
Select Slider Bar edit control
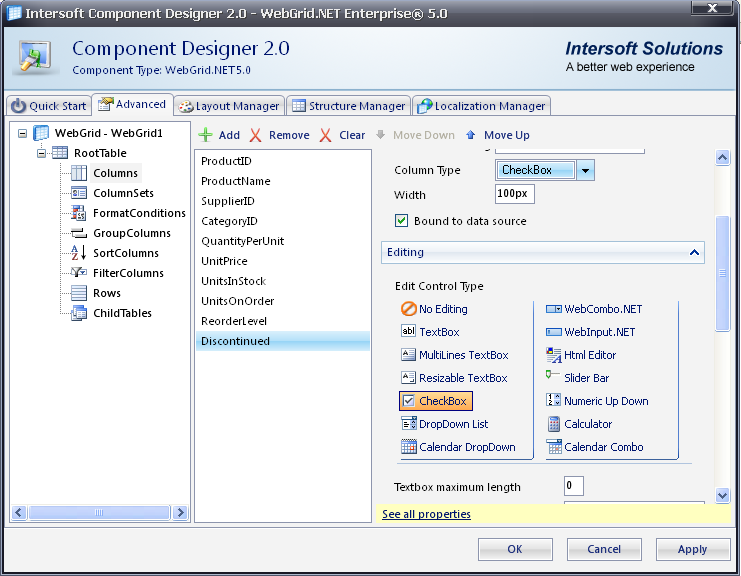click(577, 378)
